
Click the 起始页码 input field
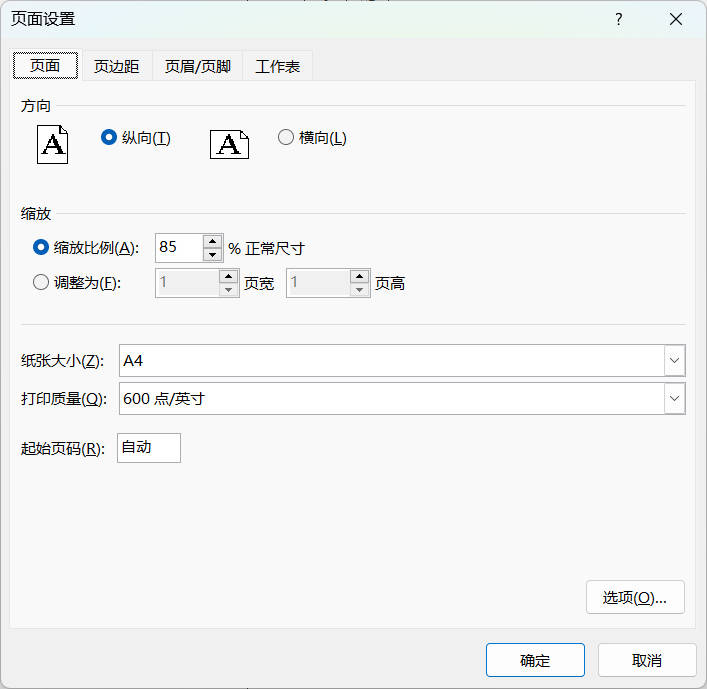[149, 448]
